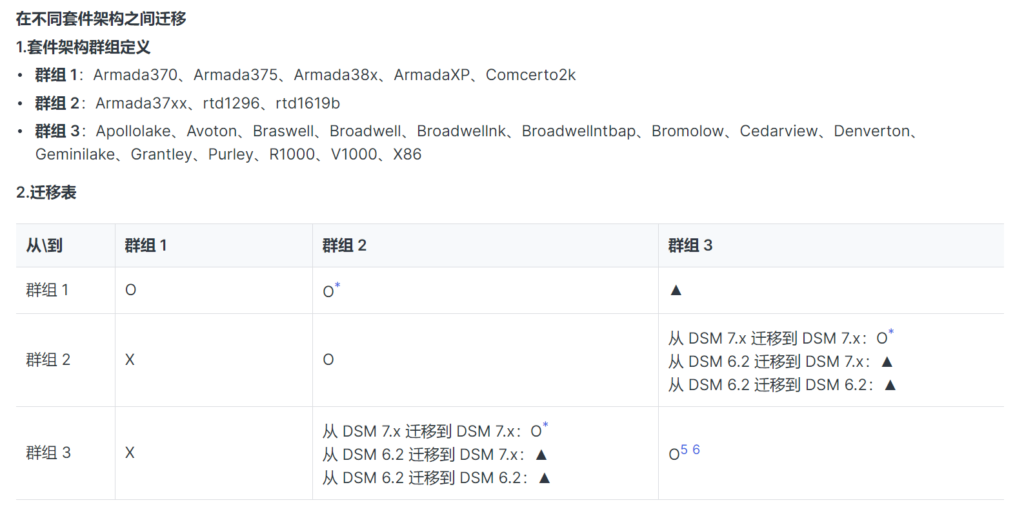The height and width of the screenshot is (507, 1024).
Task: Select the 群组 2 row label
Action: (x=48, y=359)
